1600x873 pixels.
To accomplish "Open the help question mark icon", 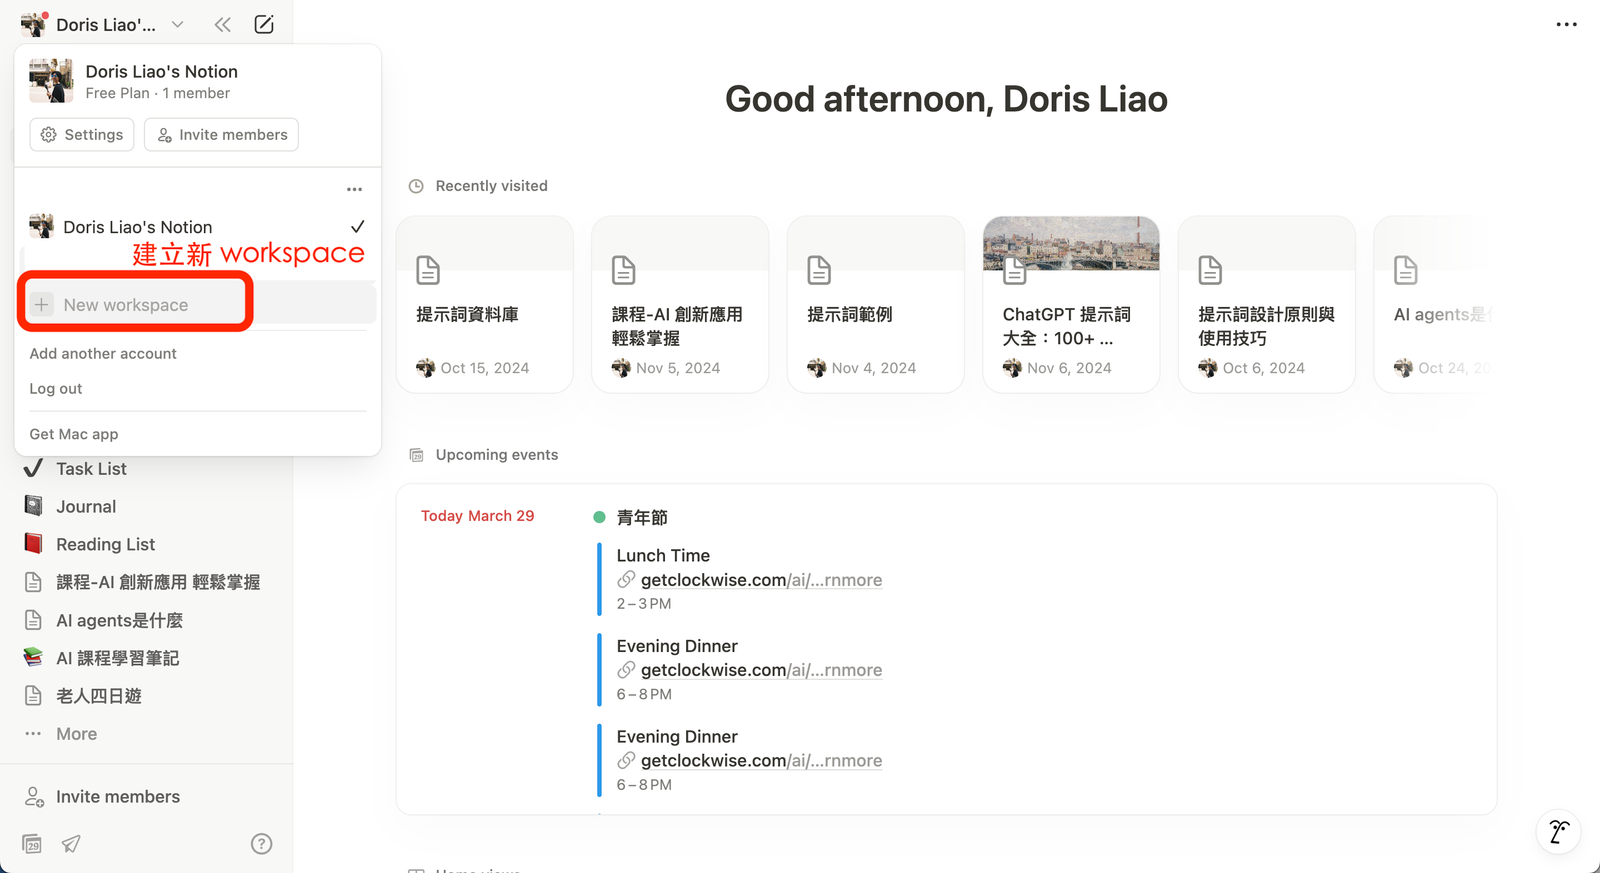I will point(261,844).
